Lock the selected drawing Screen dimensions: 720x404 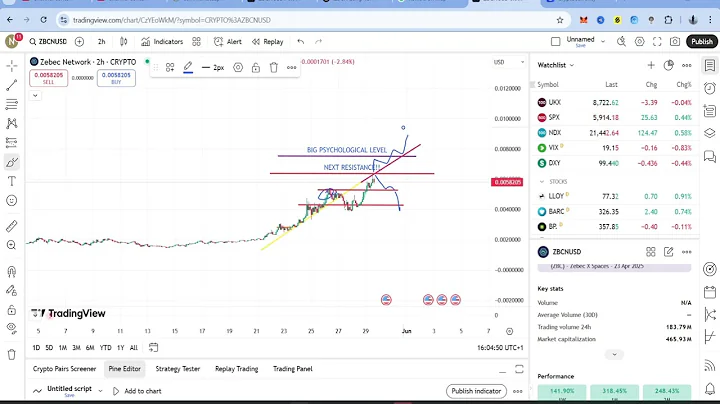coord(256,67)
